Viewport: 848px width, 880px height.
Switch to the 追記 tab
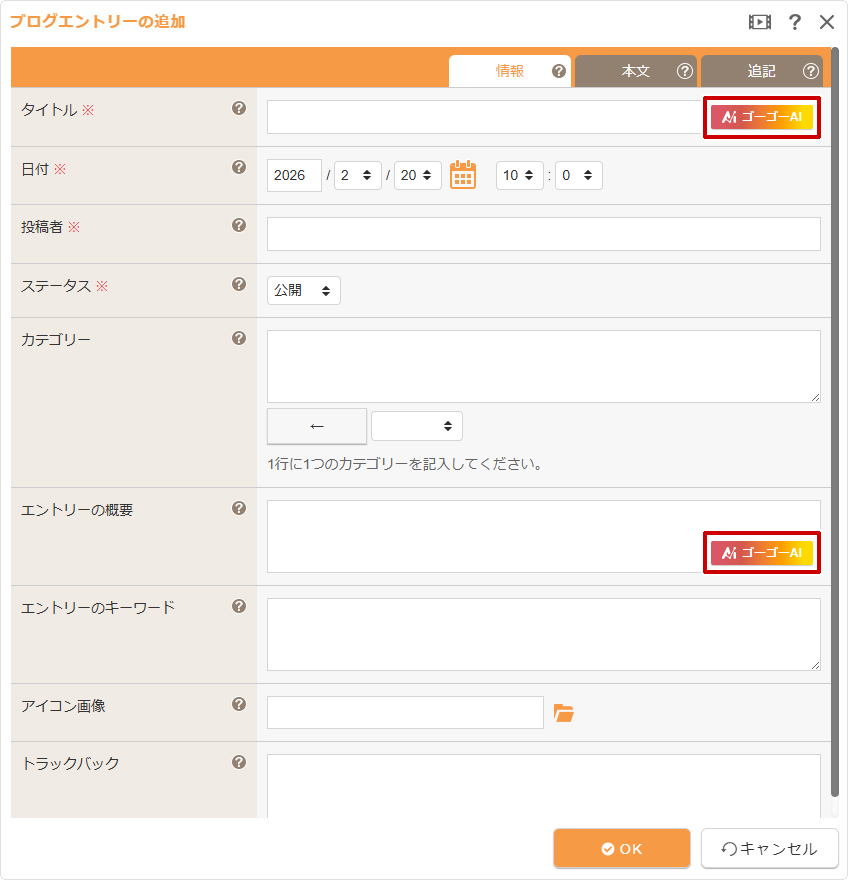pos(761,71)
